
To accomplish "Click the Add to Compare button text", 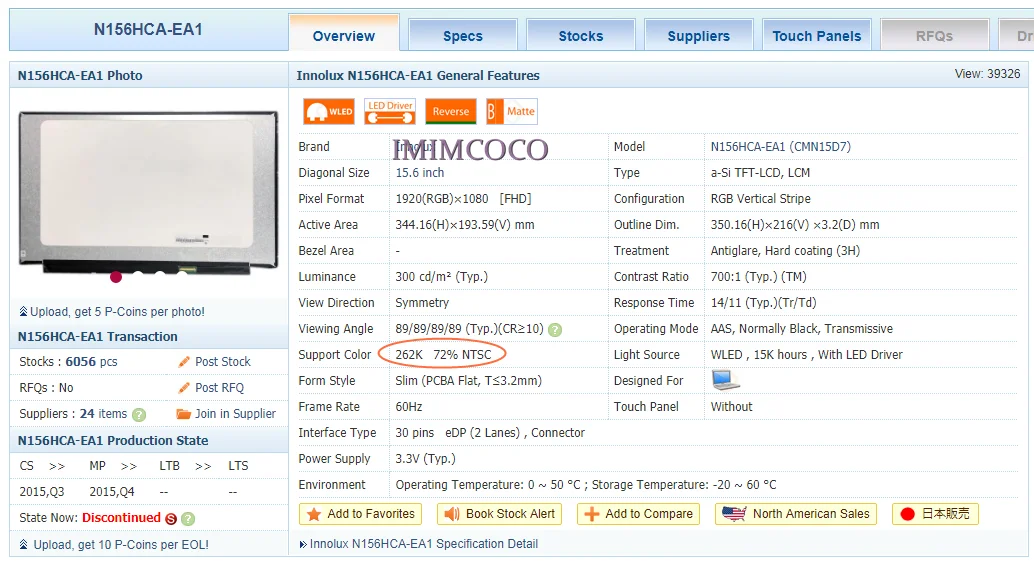I will coord(649,514).
